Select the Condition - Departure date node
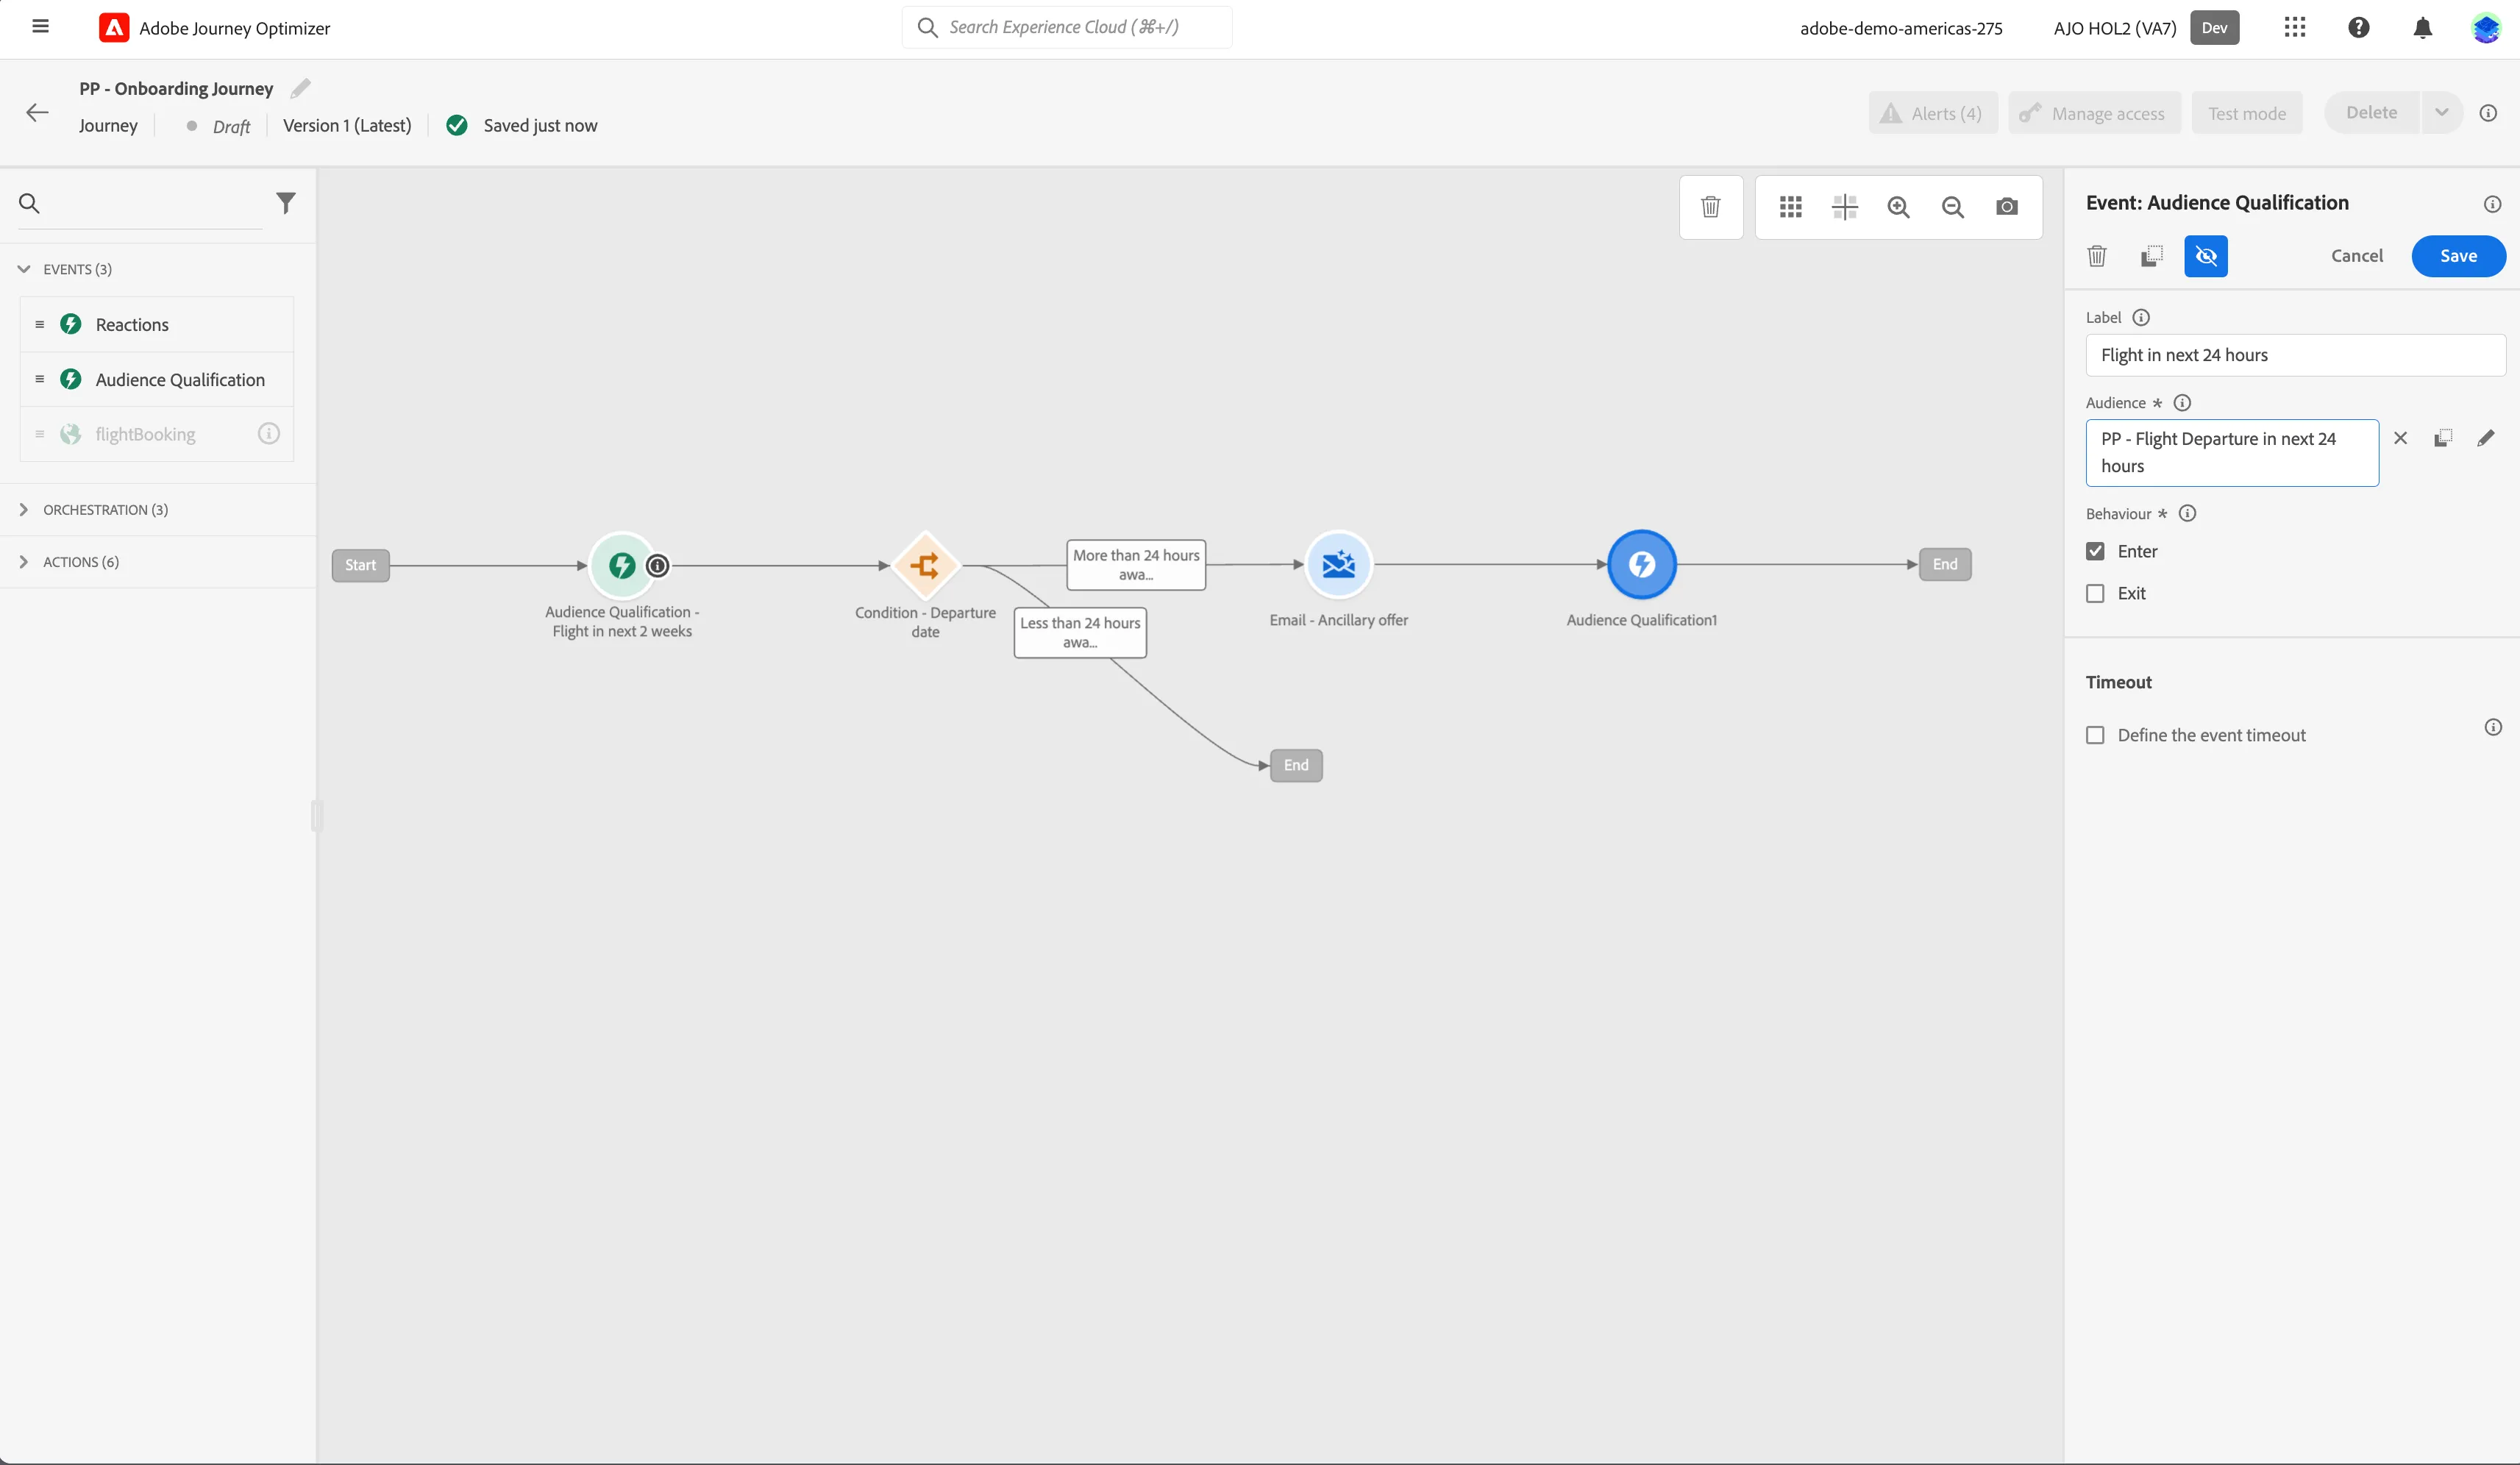Viewport: 2520px width, 1465px height. pyautogui.click(x=925, y=565)
